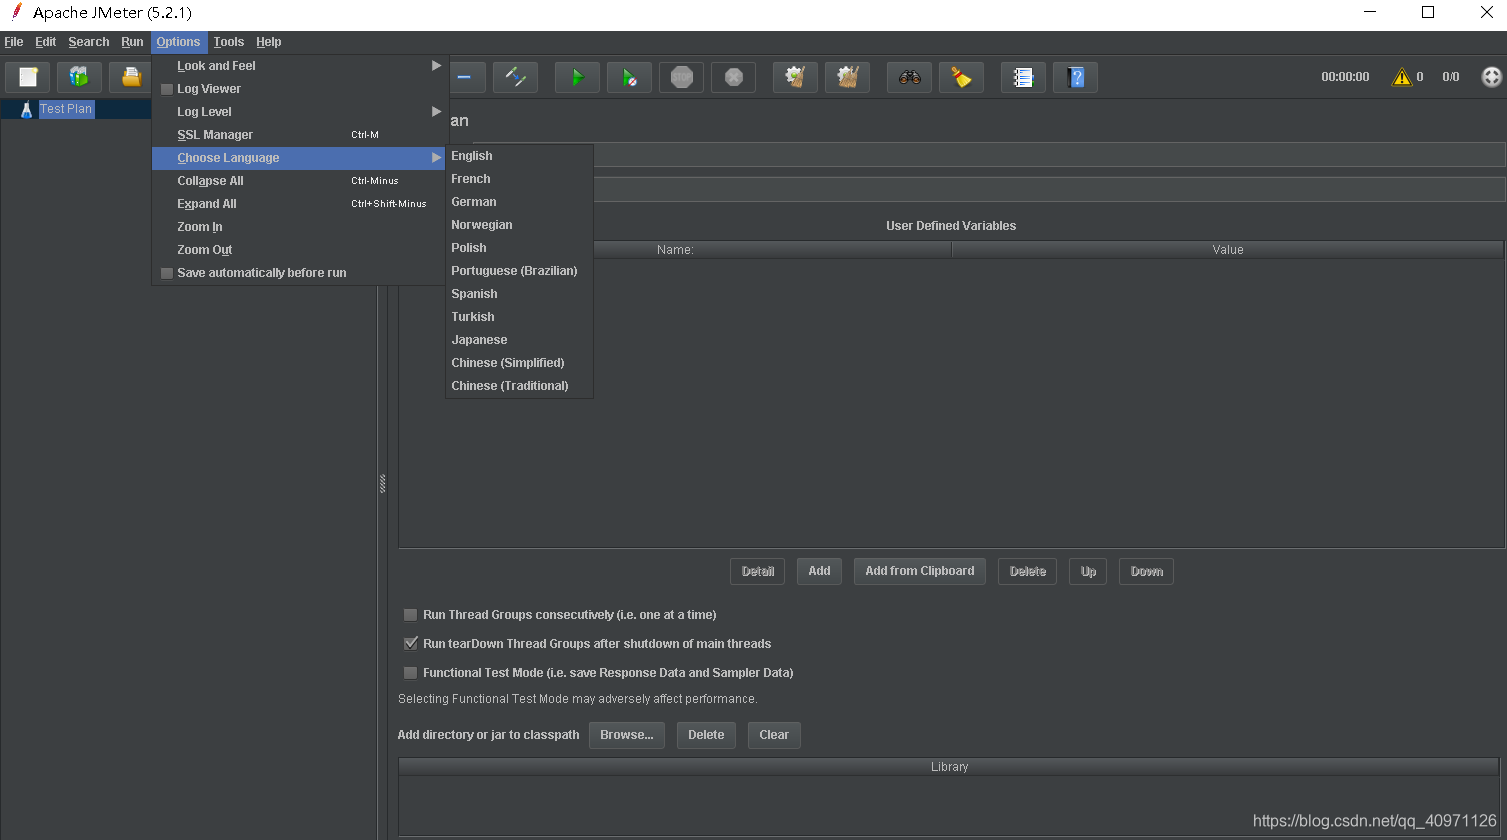
Task: Select English language
Action: 519,156
